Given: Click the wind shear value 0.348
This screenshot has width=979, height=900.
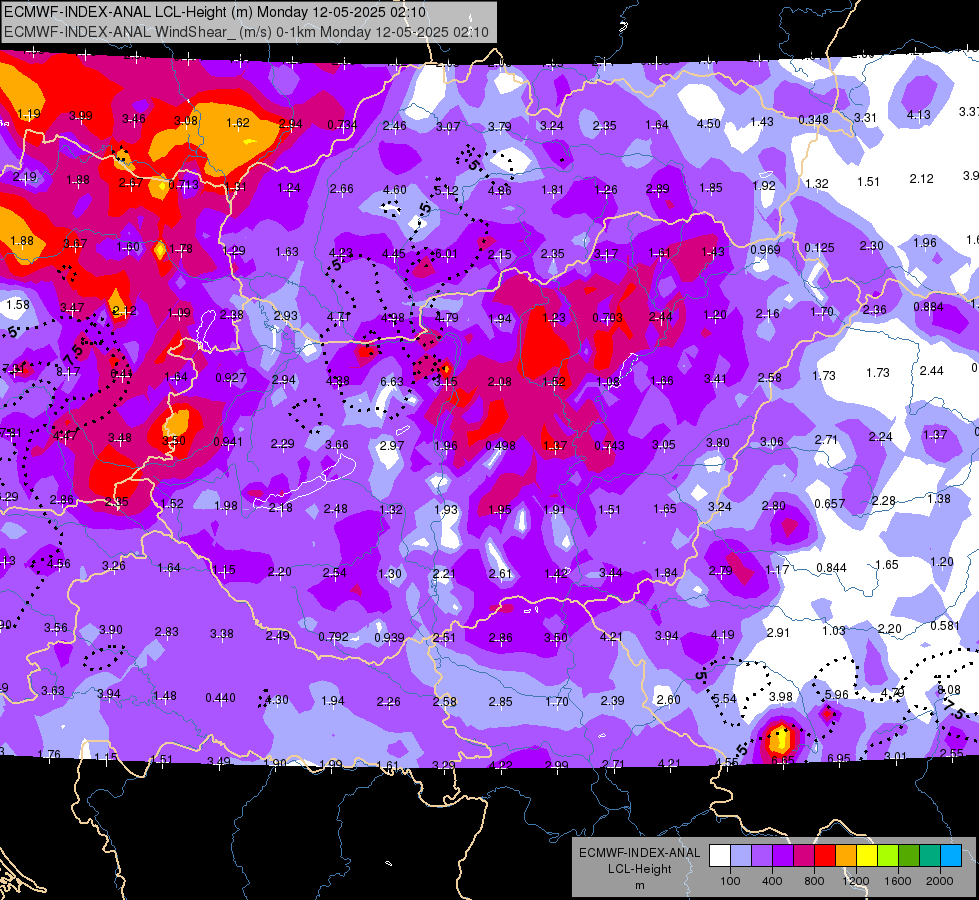Looking at the screenshot, I should 814,119.
